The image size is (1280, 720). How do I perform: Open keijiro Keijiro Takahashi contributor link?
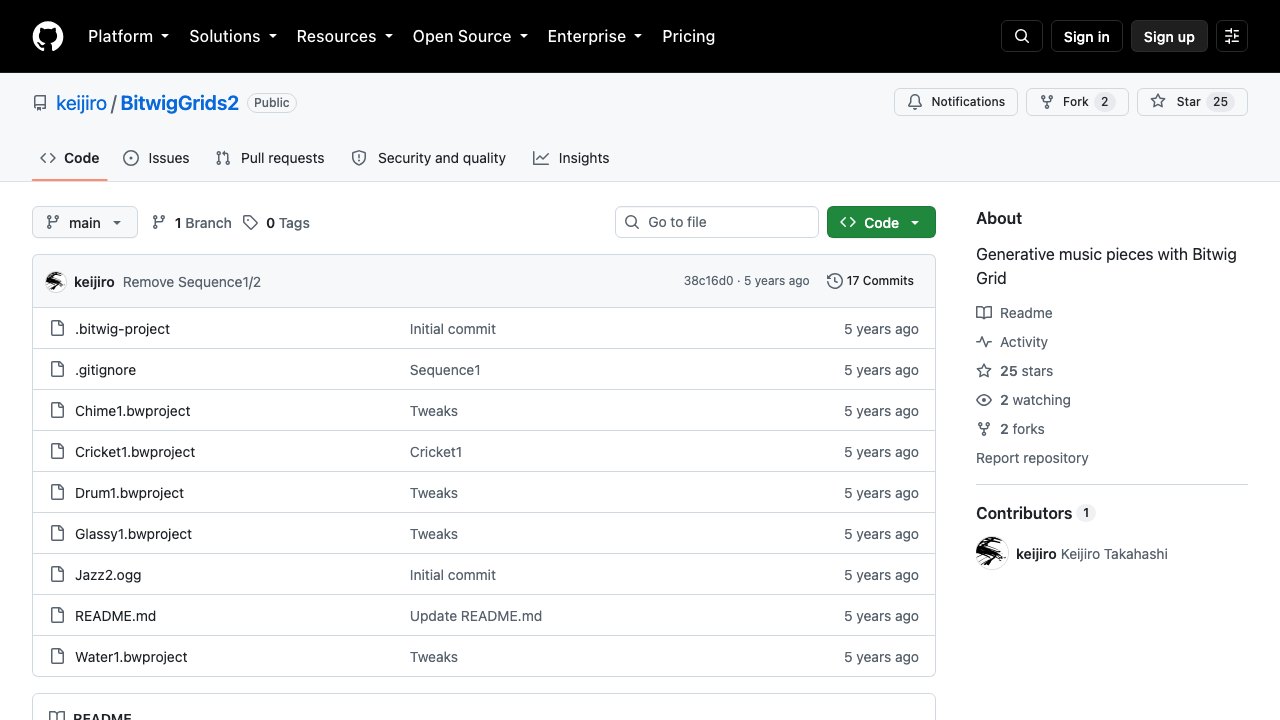tap(1091, 554)
